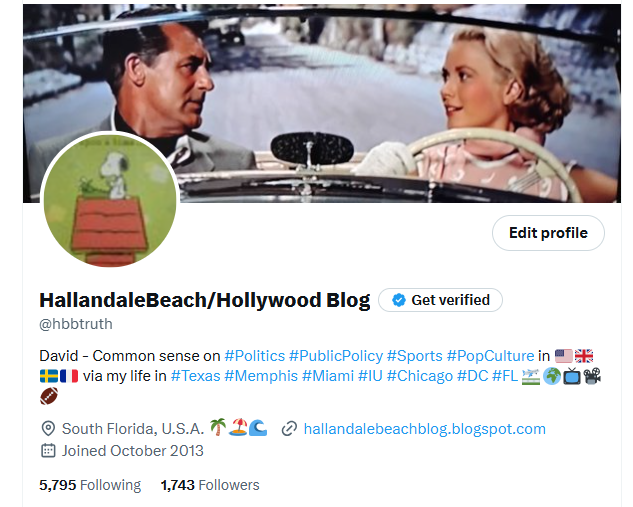Image resolution: width=633 pixels, height=507 pixels.
Task: Select the #IU hashtag
Action: click(x=370, y=376)
